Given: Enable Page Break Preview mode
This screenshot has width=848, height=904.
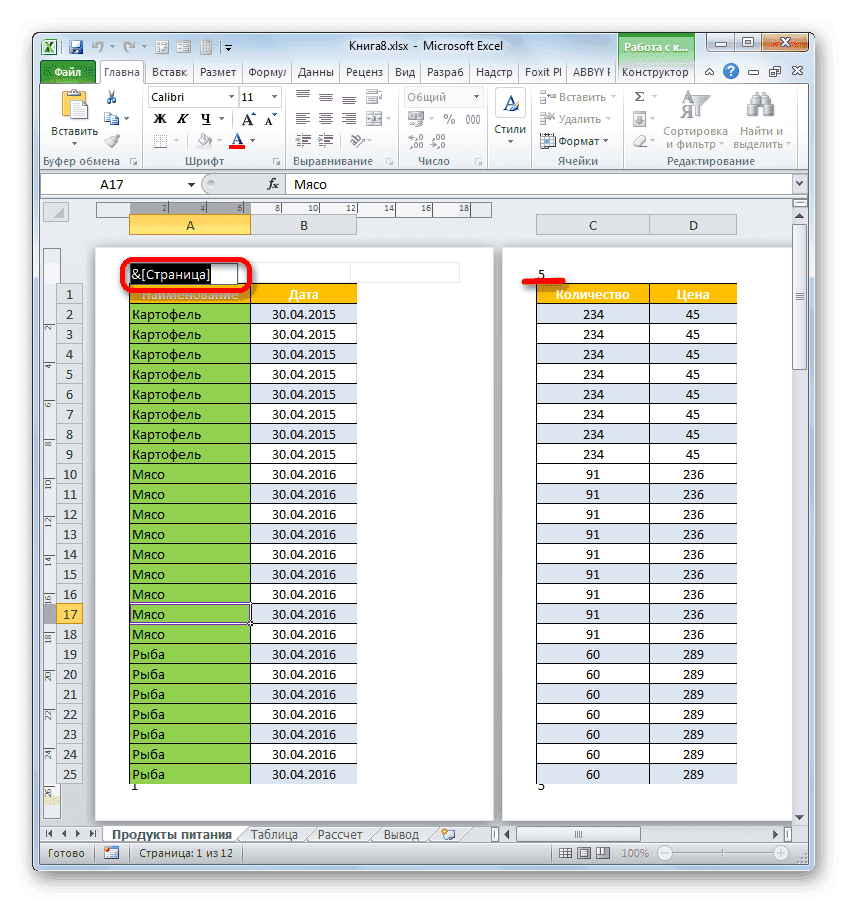Looking at the screenshot, I should pos(602,853).
